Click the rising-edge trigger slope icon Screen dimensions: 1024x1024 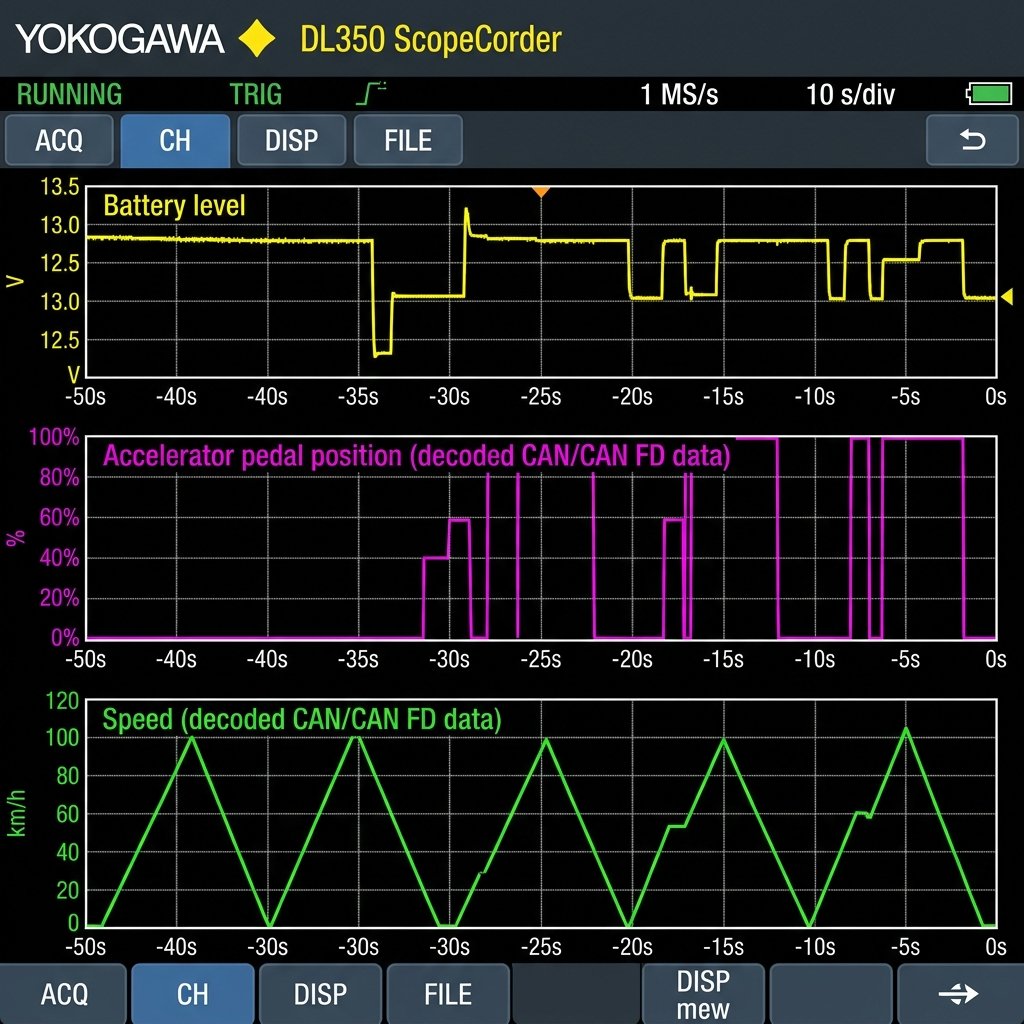[x=372, y=93]
